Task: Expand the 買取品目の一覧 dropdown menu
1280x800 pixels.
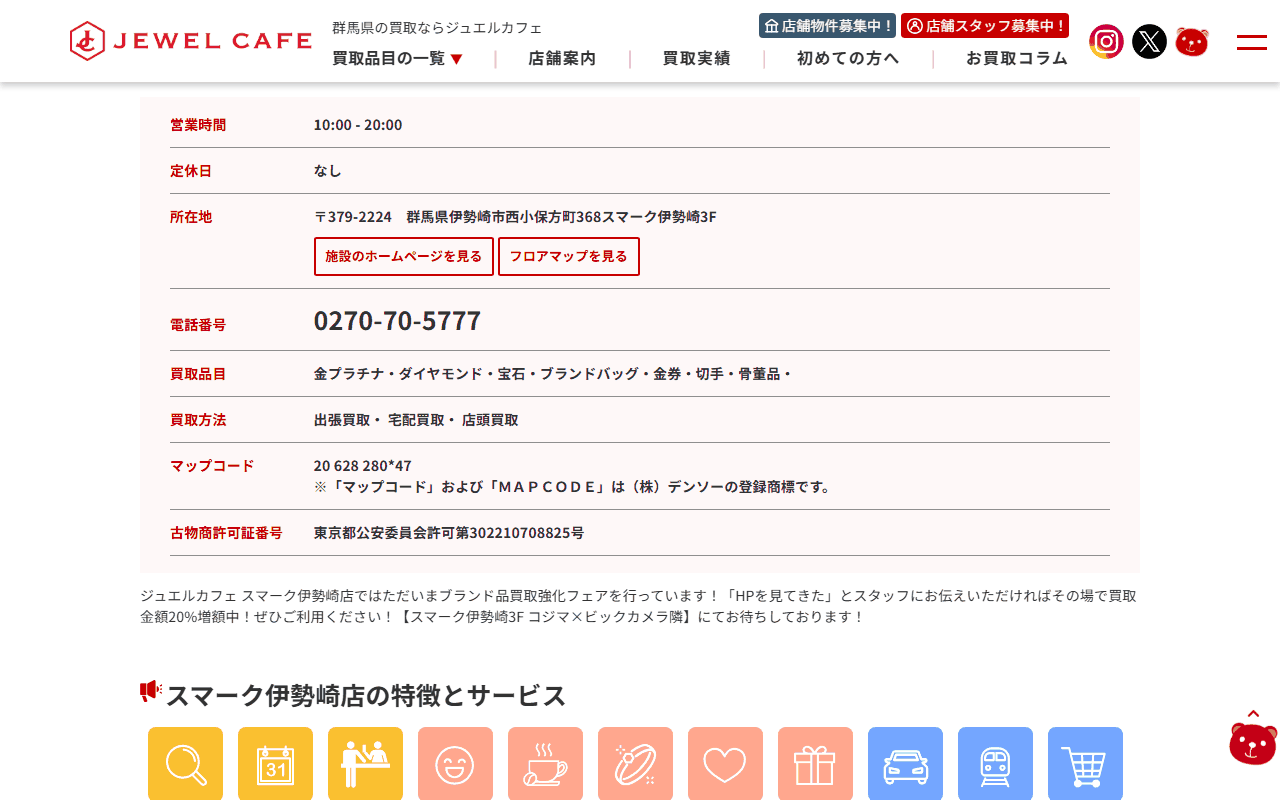Action: (398, 59)
